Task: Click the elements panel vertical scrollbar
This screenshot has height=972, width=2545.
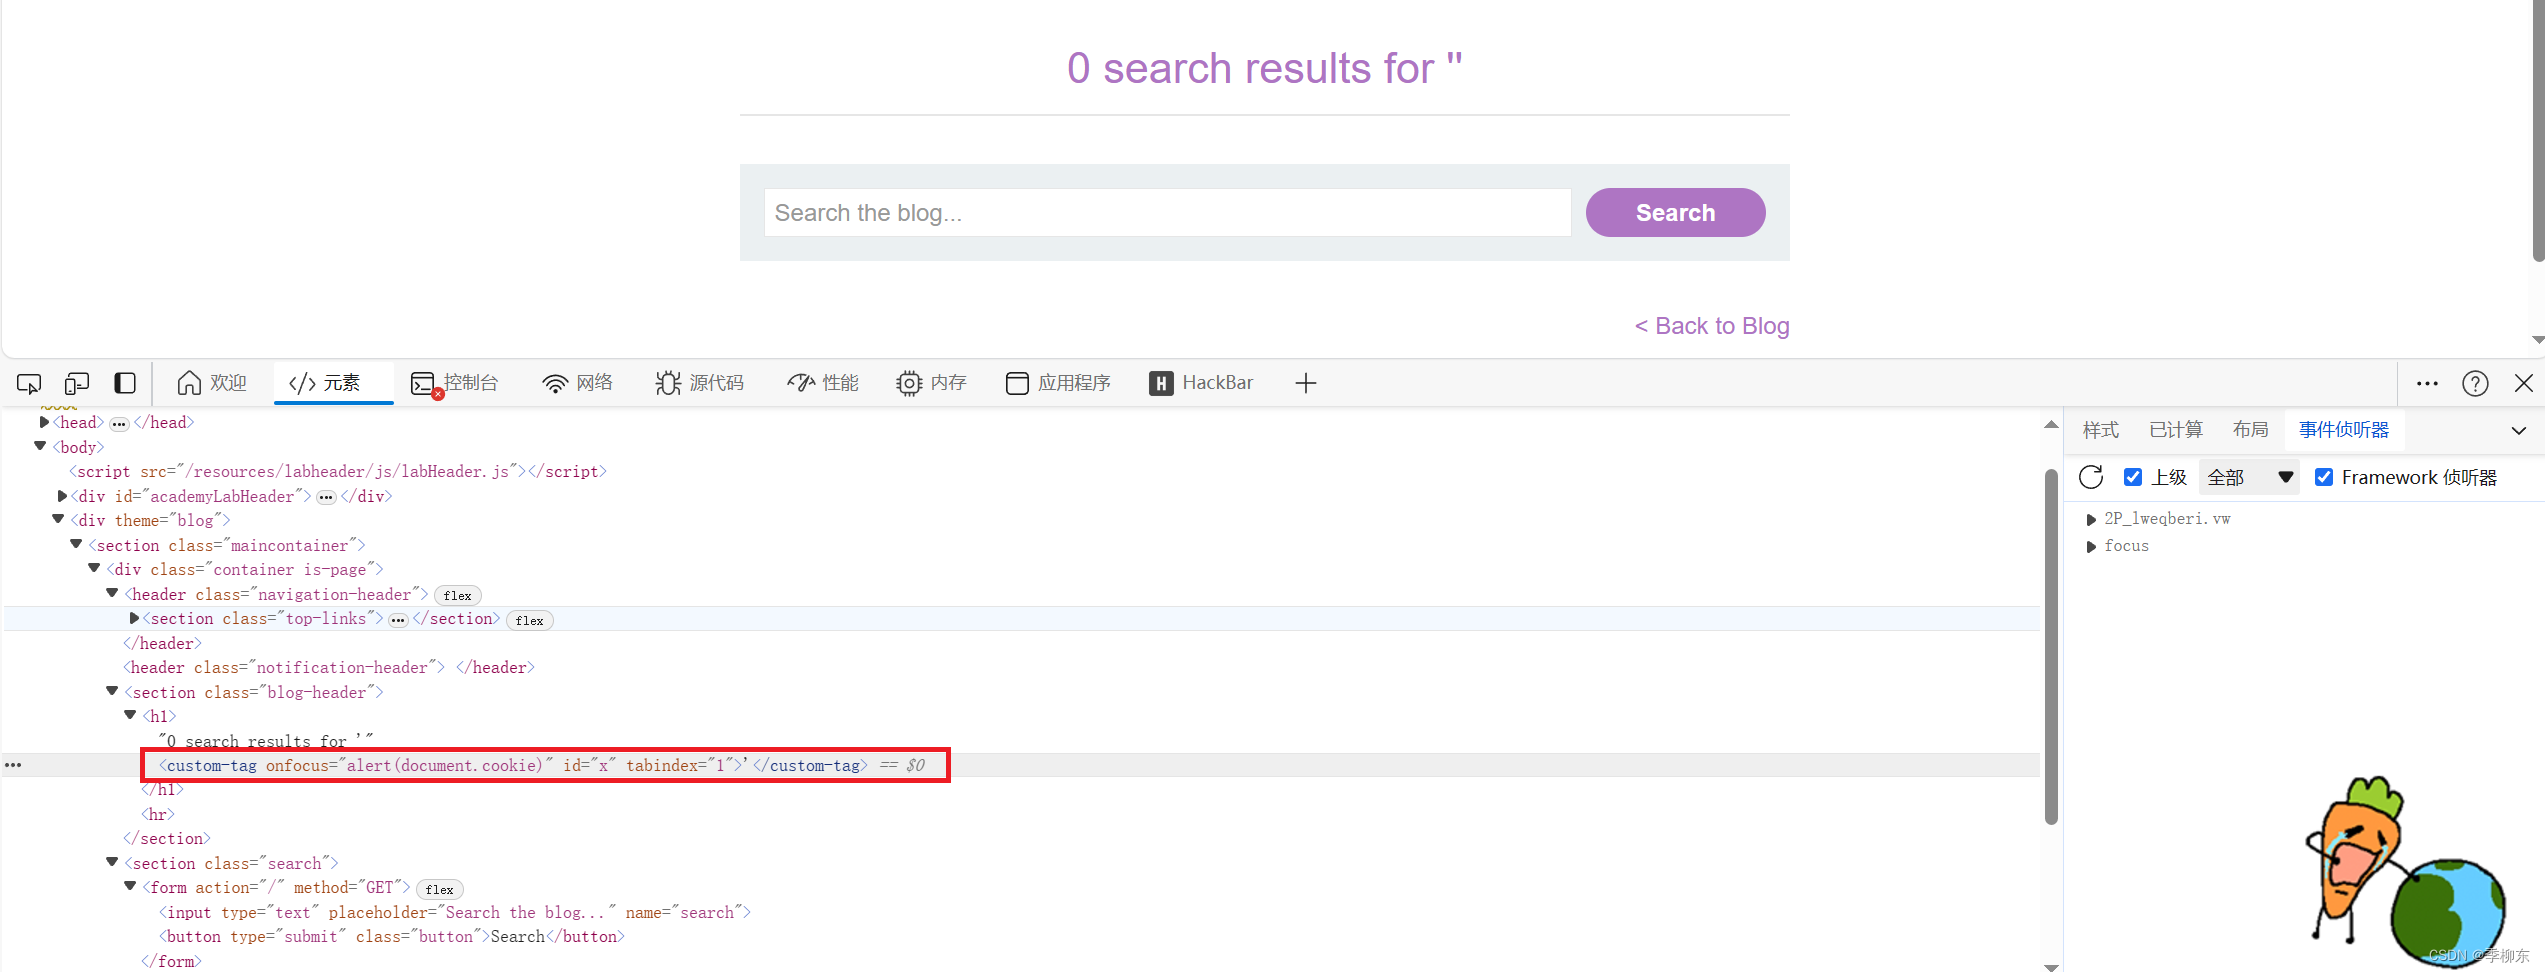Action: click(x=2051, y=647)
